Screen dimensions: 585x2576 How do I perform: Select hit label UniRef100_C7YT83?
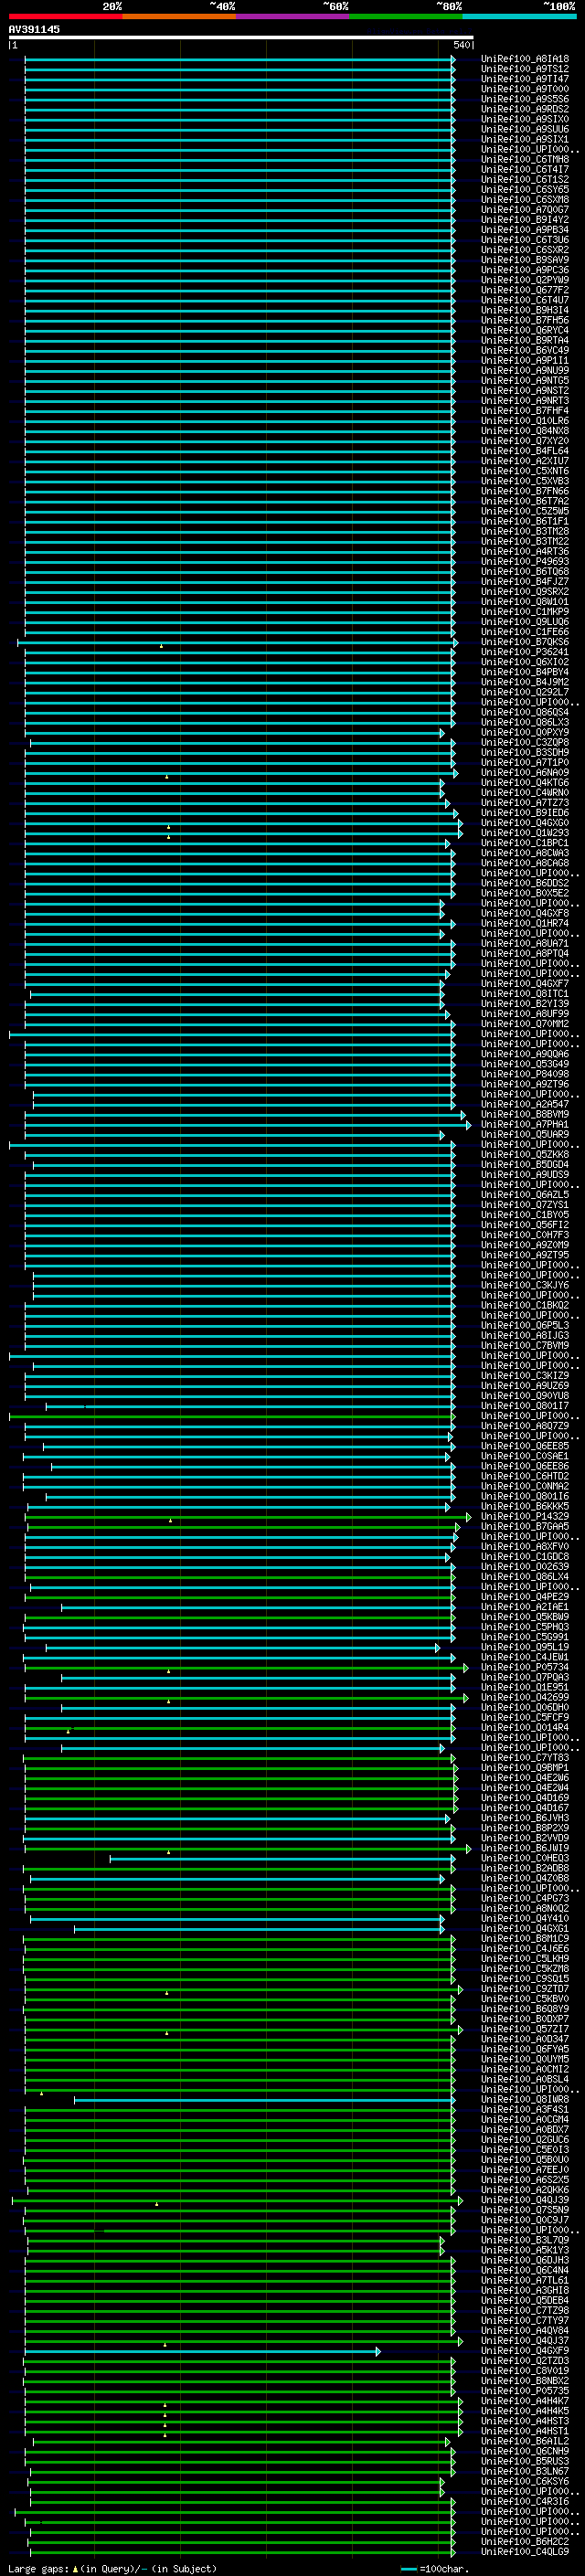point(525,1758)
